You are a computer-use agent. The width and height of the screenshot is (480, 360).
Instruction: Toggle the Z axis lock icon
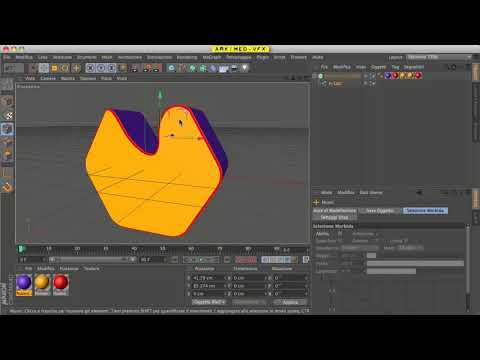[x=112, y=68]
